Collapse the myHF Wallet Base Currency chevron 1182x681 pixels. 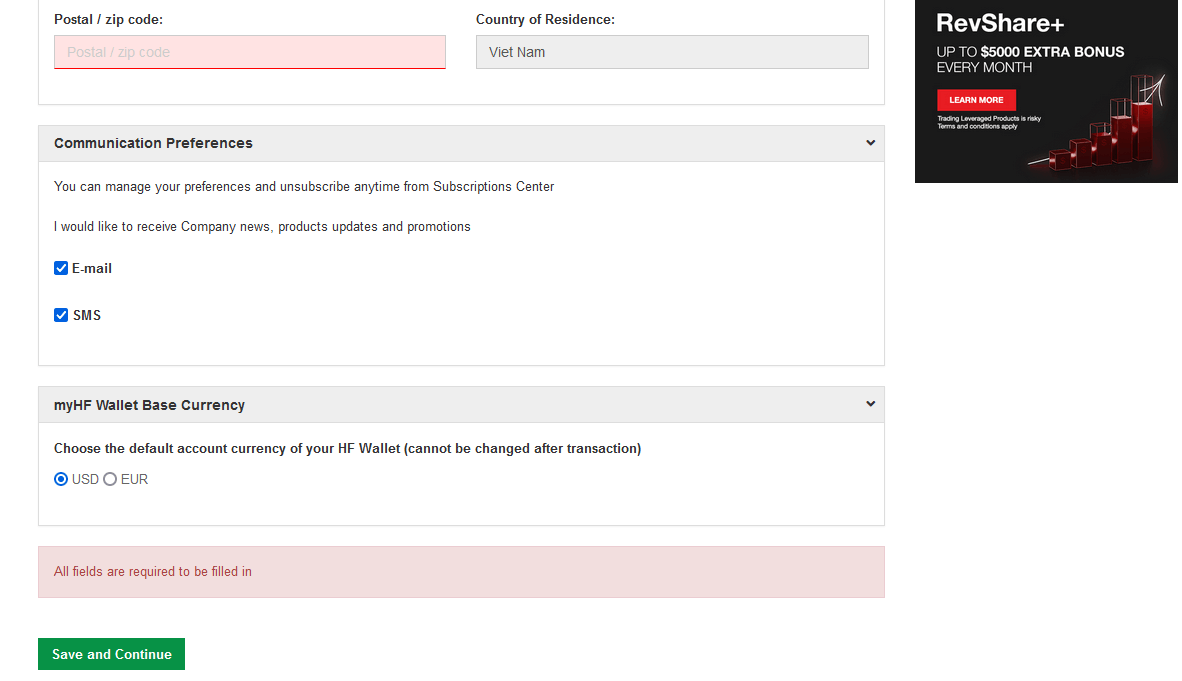click(870, 404)
